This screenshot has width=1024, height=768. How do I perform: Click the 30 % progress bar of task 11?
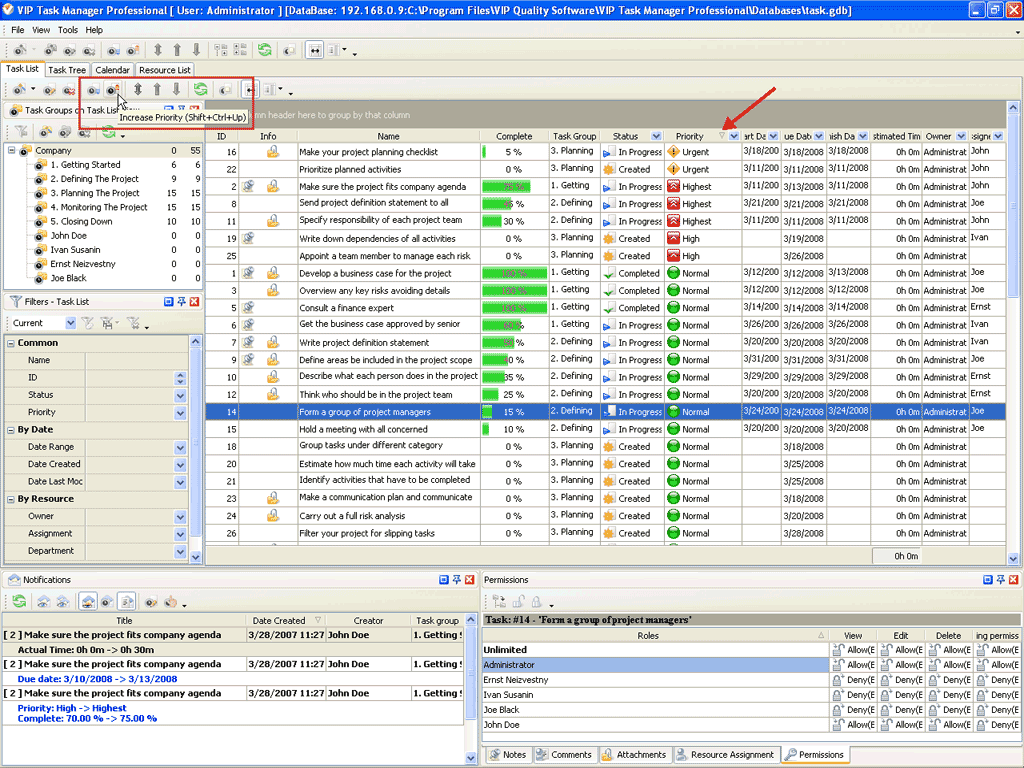pos(514,221)
